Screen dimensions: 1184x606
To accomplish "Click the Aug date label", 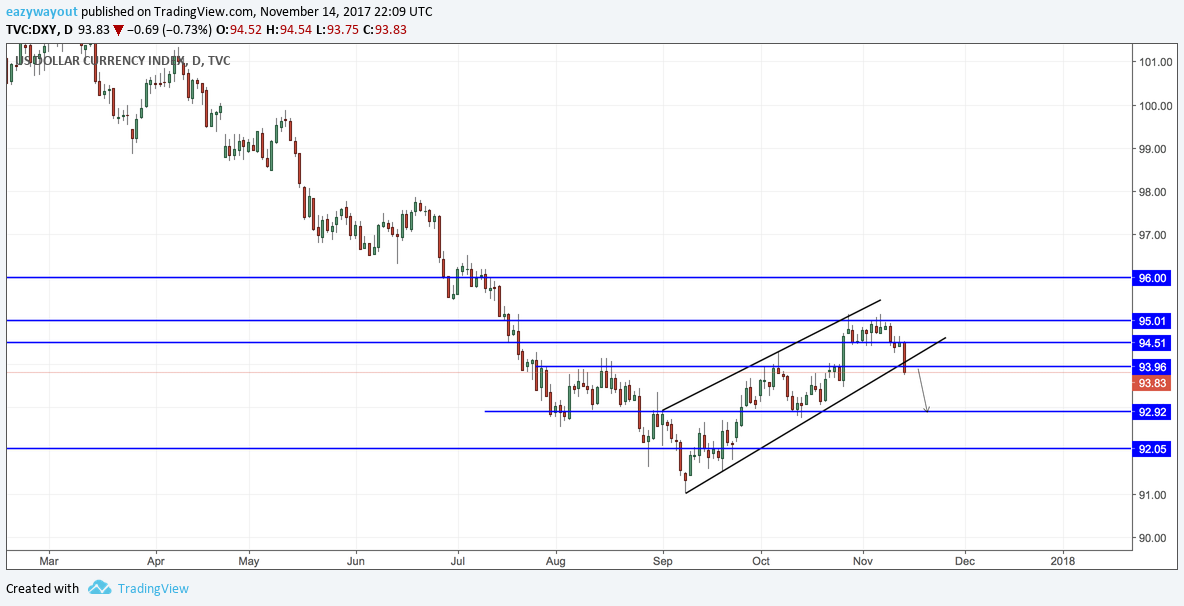I will 555,561.
